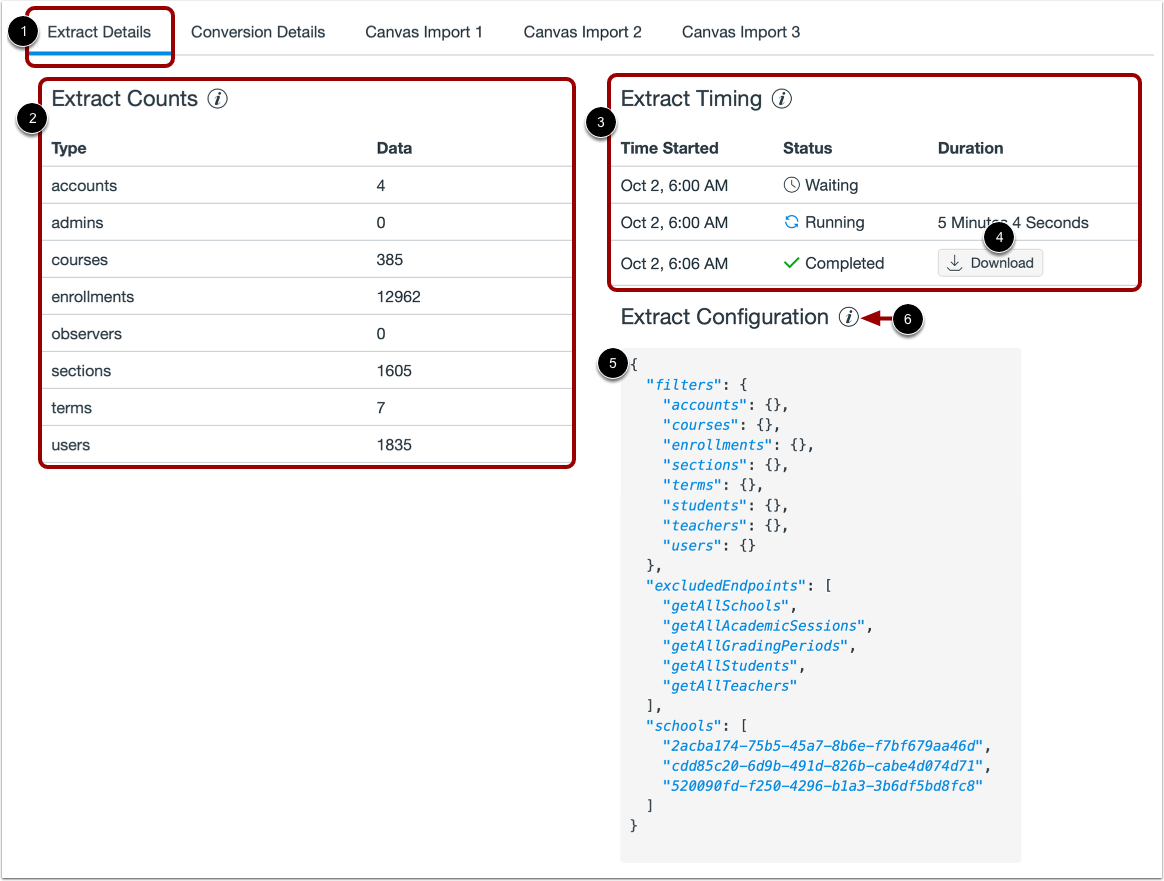Click the enrollments count value 12962
The width and height of the screenshot is (1164, 881).
coord(399,297)
